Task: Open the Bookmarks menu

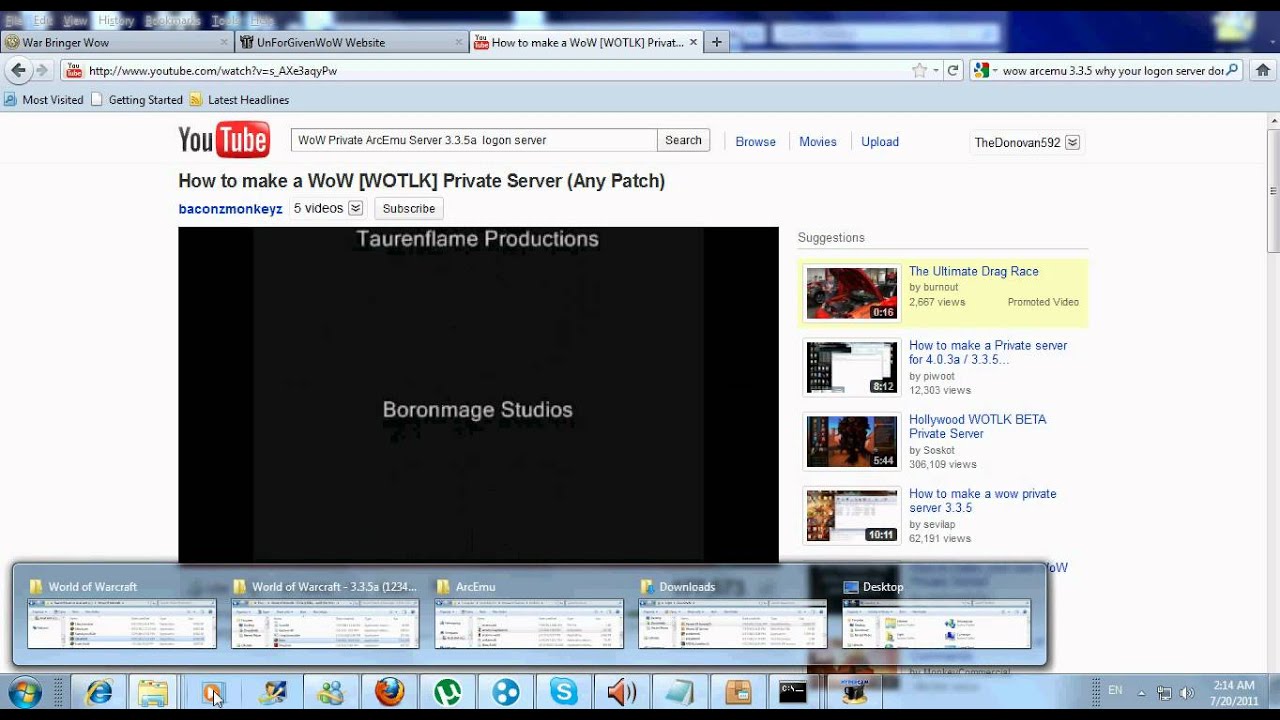Action: coord(172,20)
